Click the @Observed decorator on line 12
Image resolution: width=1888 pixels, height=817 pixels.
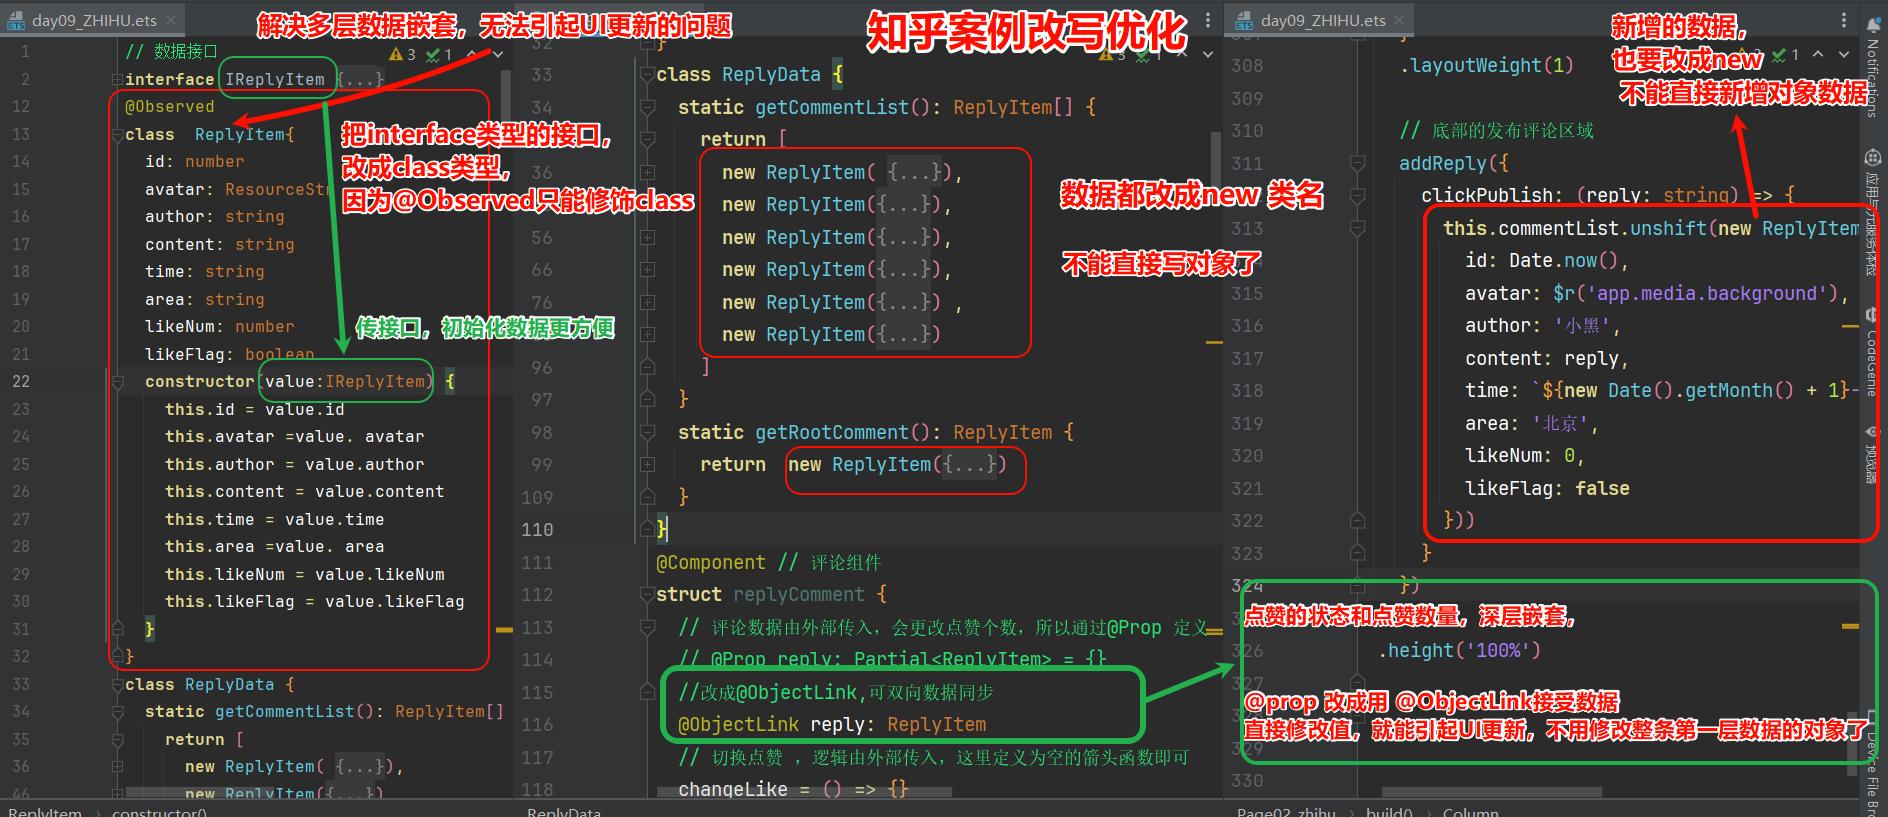(x=169, y=106)
